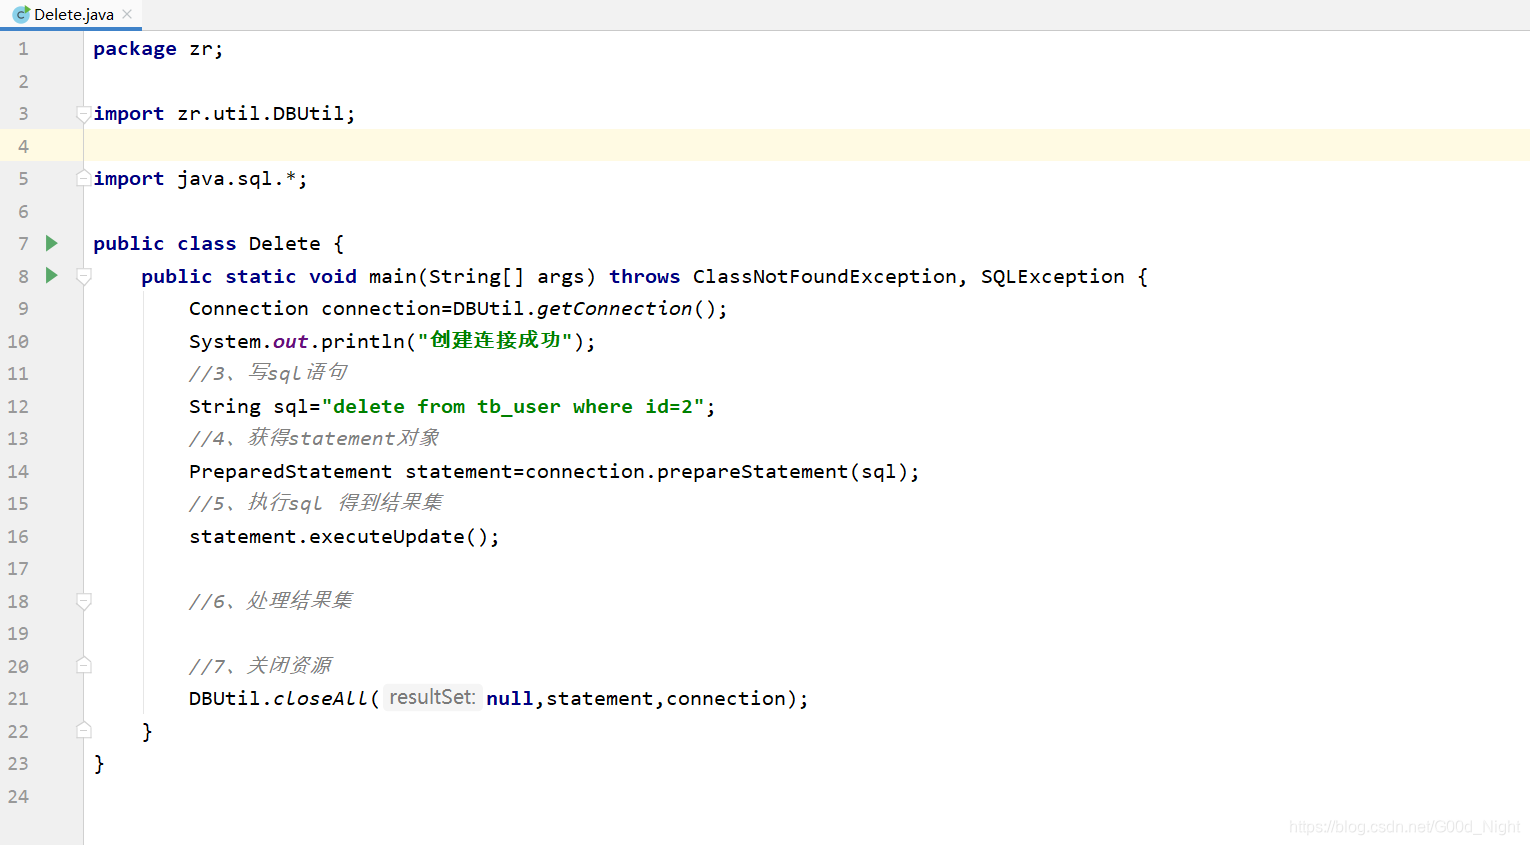
Task: Click the System.out field reference
Action: 290,341
